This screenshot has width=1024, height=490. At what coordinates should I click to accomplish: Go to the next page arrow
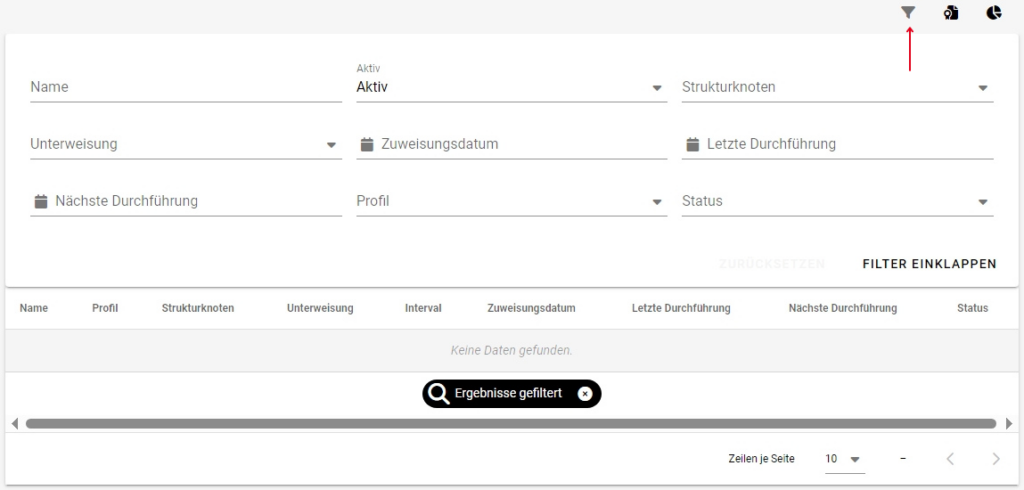(x=995, y=459)
